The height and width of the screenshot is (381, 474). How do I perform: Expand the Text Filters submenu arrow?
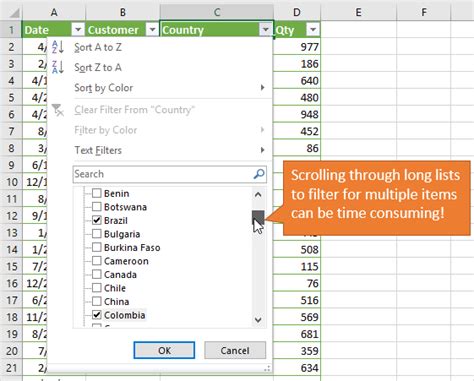point(262,150)
